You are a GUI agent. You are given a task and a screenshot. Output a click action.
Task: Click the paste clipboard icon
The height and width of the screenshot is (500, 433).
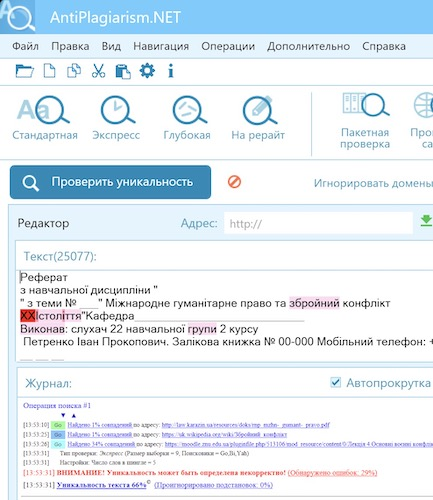click(123, 71)
